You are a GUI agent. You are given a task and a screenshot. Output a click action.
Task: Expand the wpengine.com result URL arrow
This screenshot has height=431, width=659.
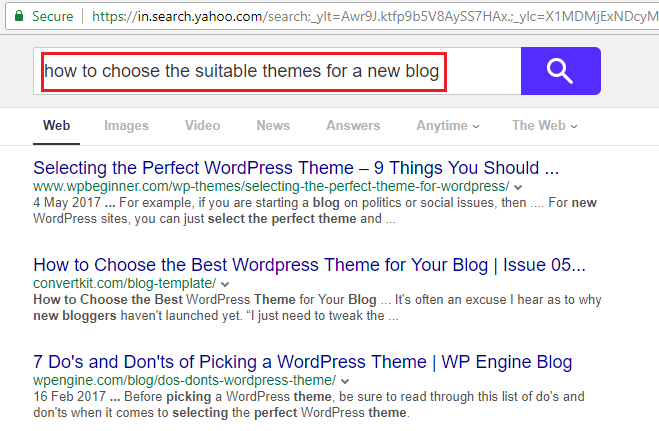[x=345, y=381]
